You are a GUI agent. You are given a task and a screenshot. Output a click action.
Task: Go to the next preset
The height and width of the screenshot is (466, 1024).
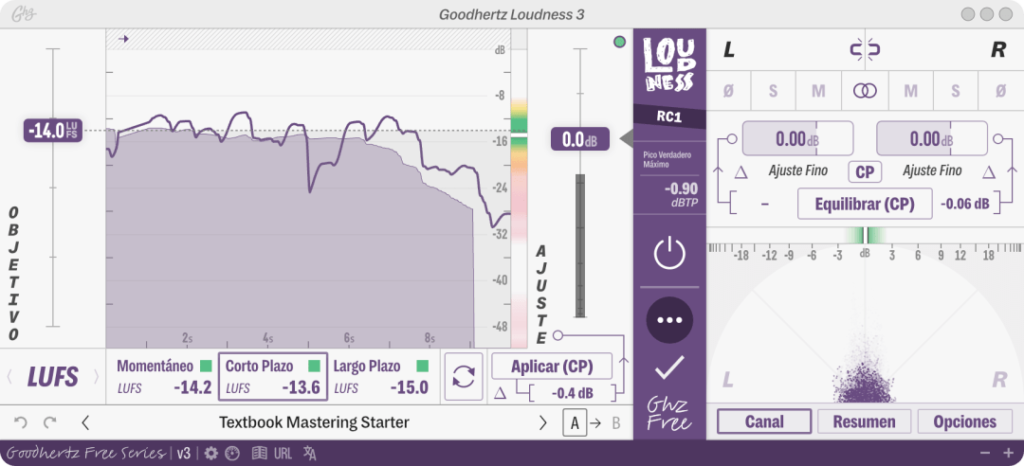(543, 423)
